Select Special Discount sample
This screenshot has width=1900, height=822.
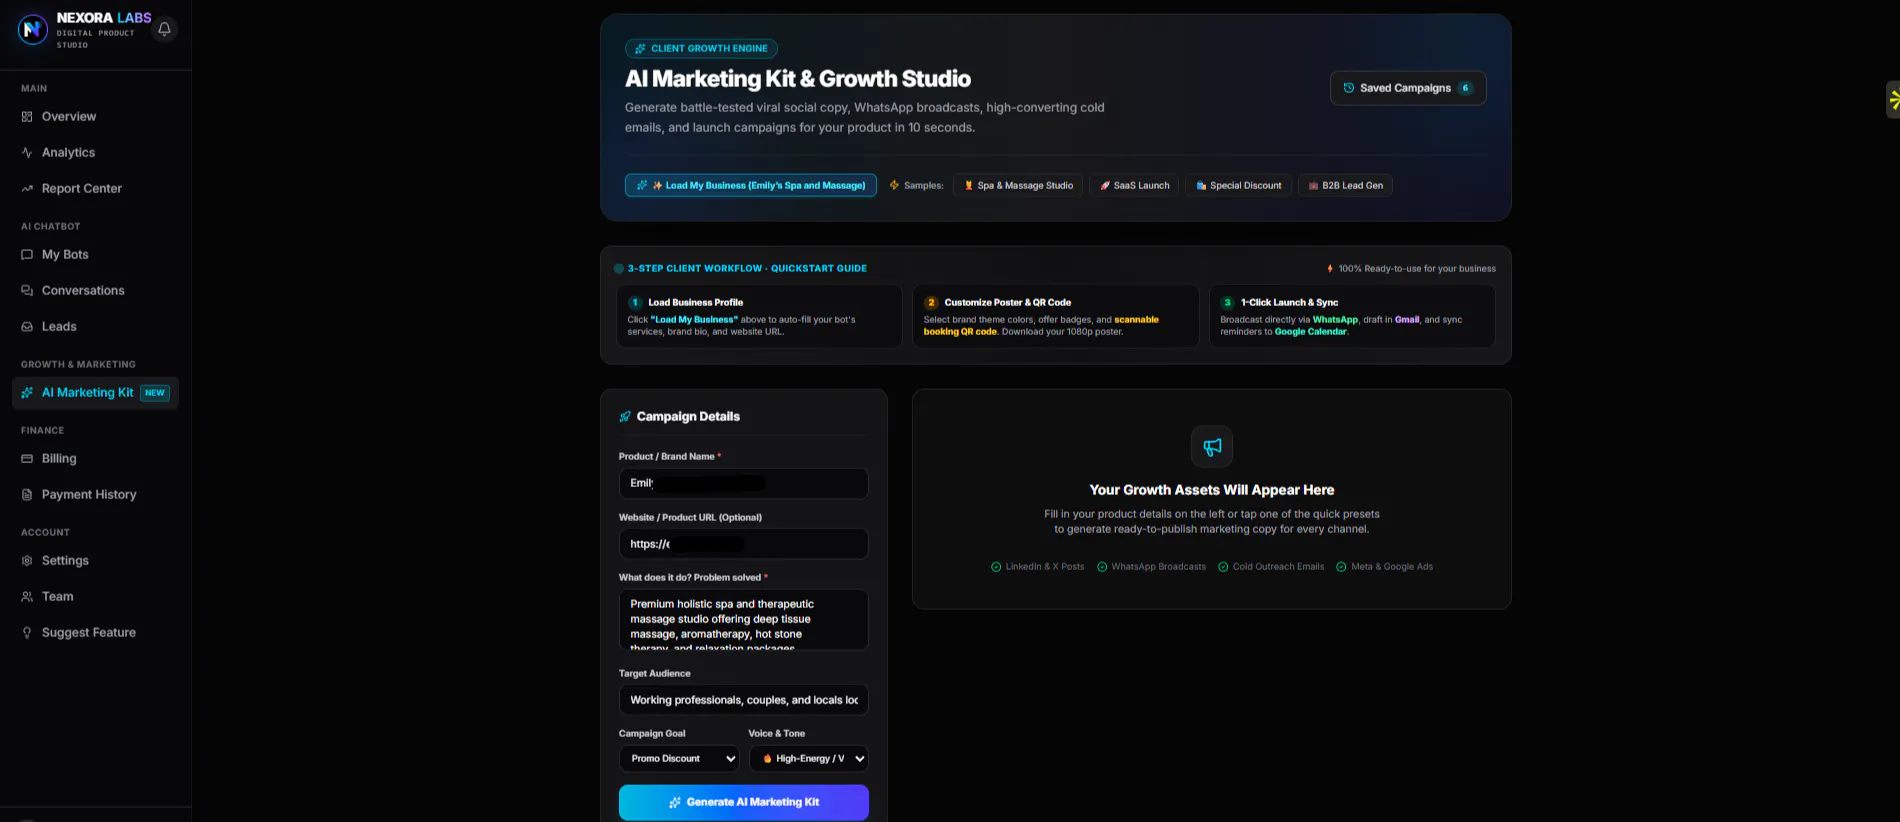click(1238, 185)
